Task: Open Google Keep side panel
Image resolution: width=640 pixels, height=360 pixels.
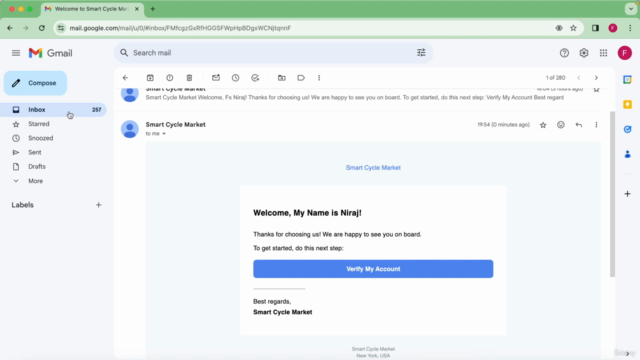Action: click(627, 104)
